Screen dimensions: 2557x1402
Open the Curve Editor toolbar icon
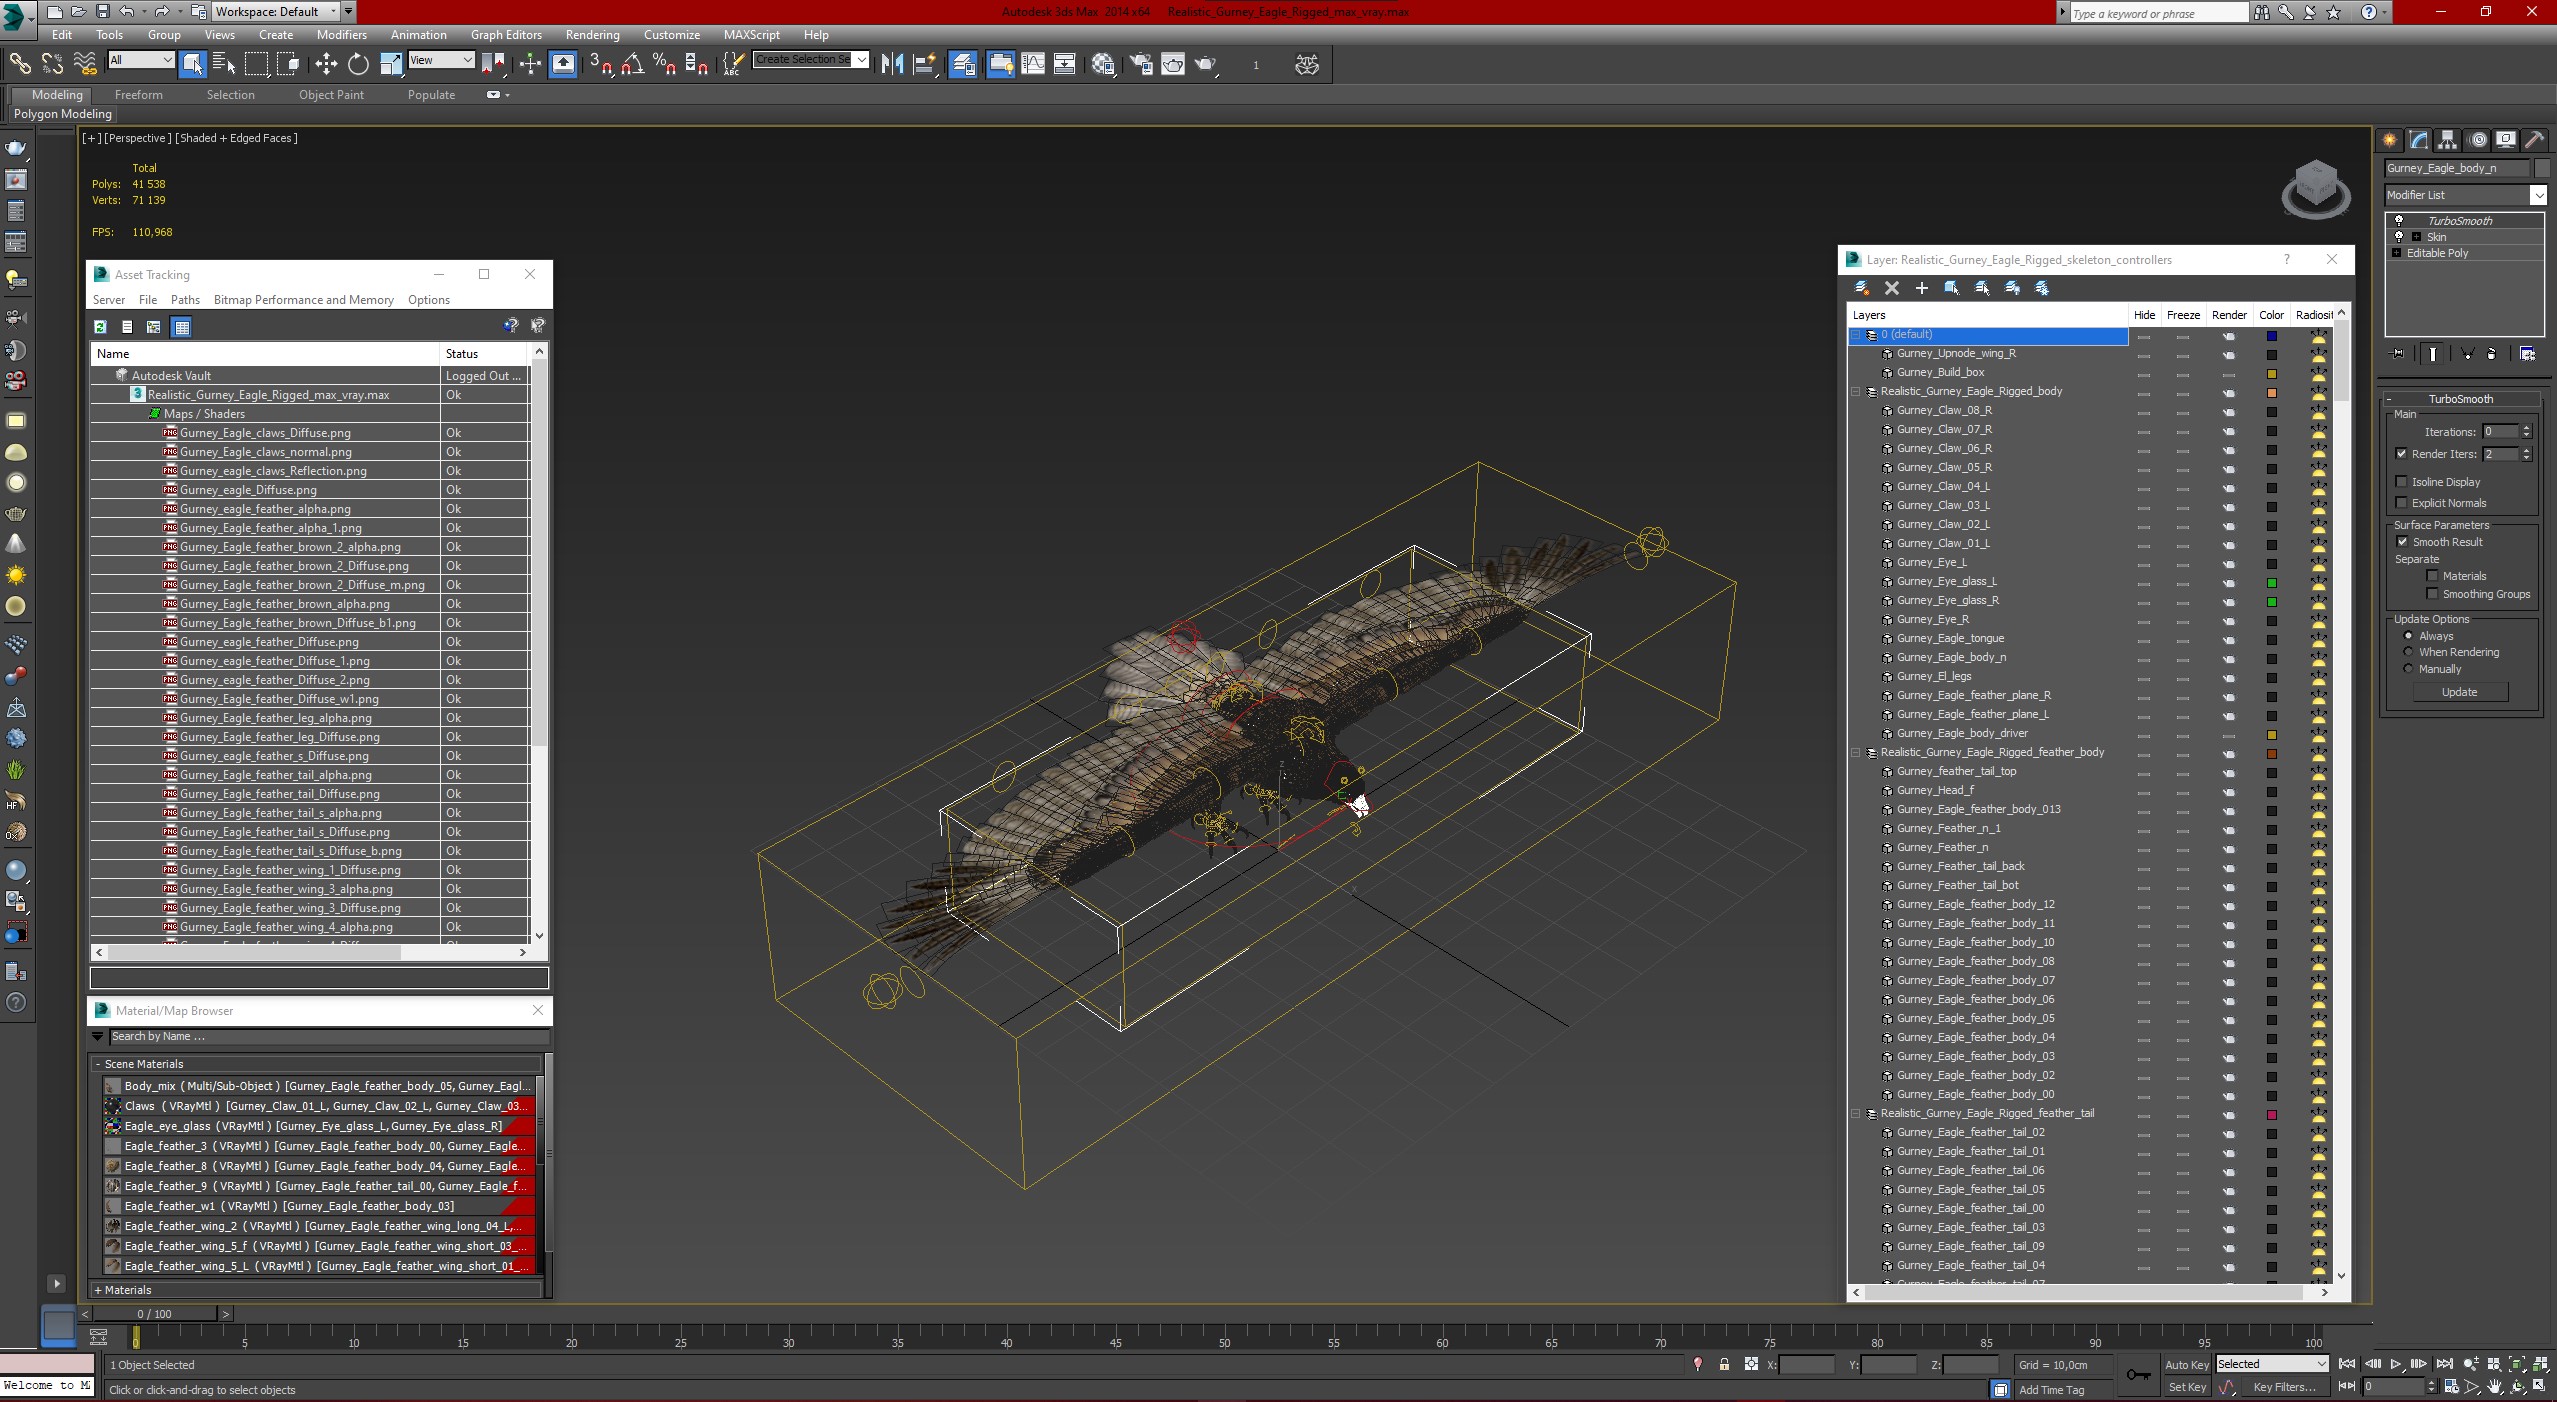click(x=1033, y=65)
